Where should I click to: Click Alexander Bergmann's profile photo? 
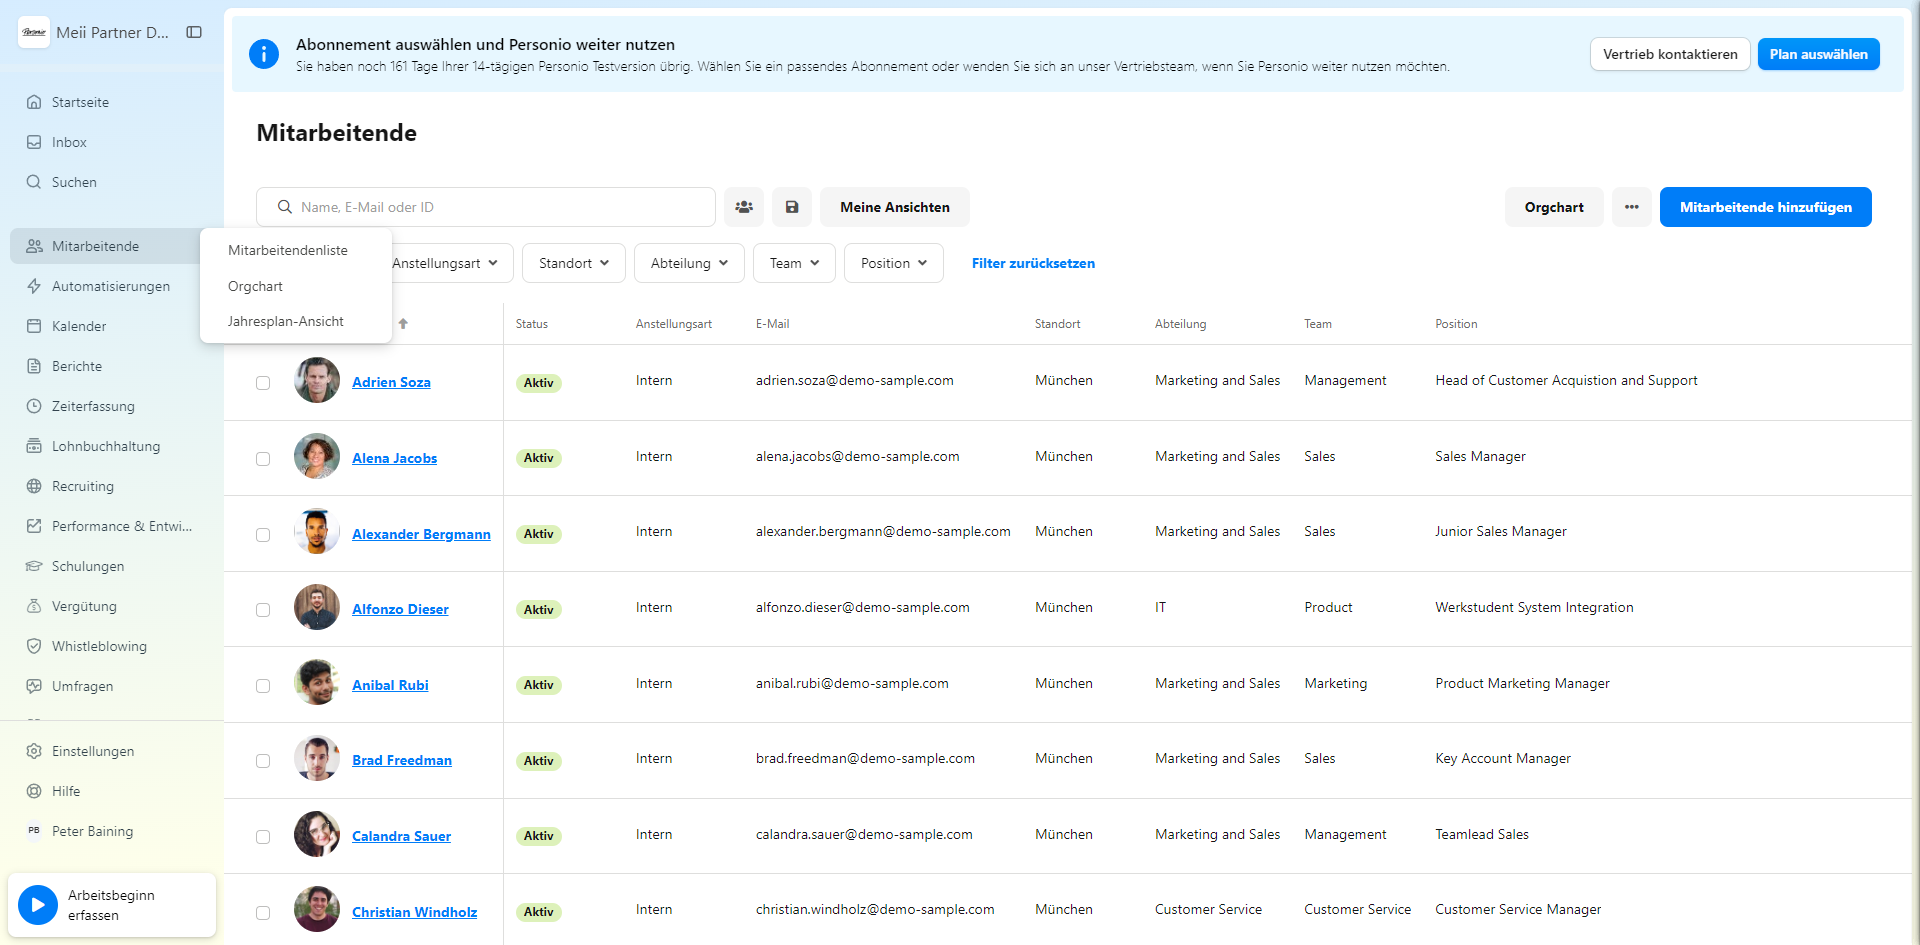click(x=317, y=532)
